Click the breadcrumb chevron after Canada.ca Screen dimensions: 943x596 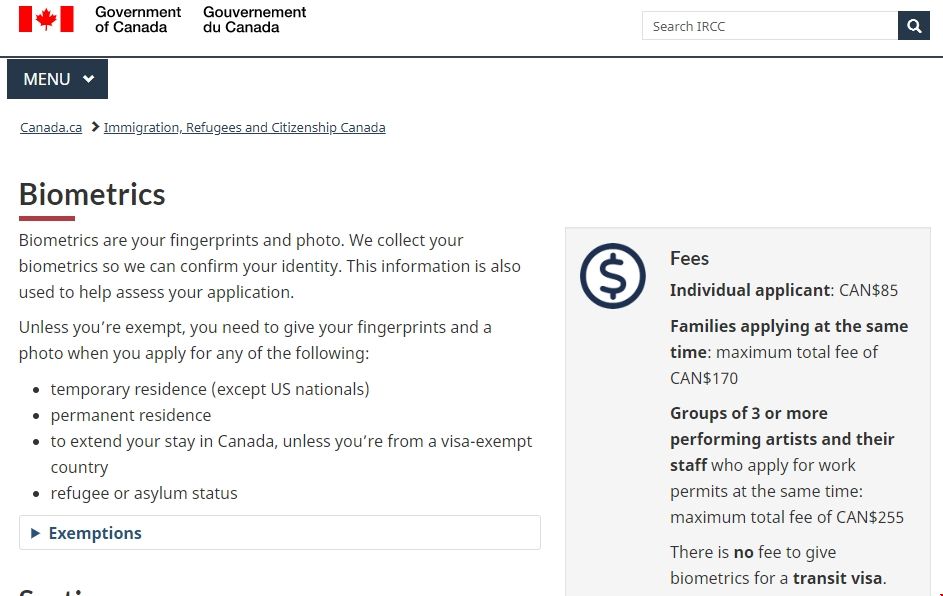[x=95, y=127]
